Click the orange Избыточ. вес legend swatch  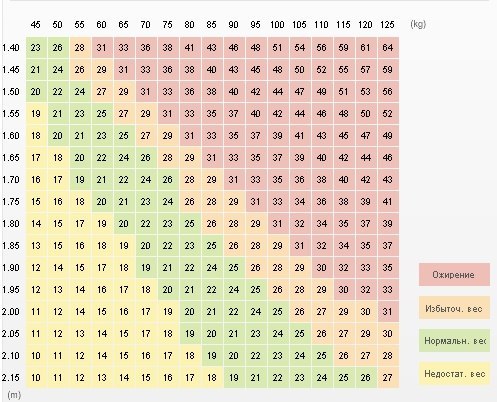click(x=454, y=308)
